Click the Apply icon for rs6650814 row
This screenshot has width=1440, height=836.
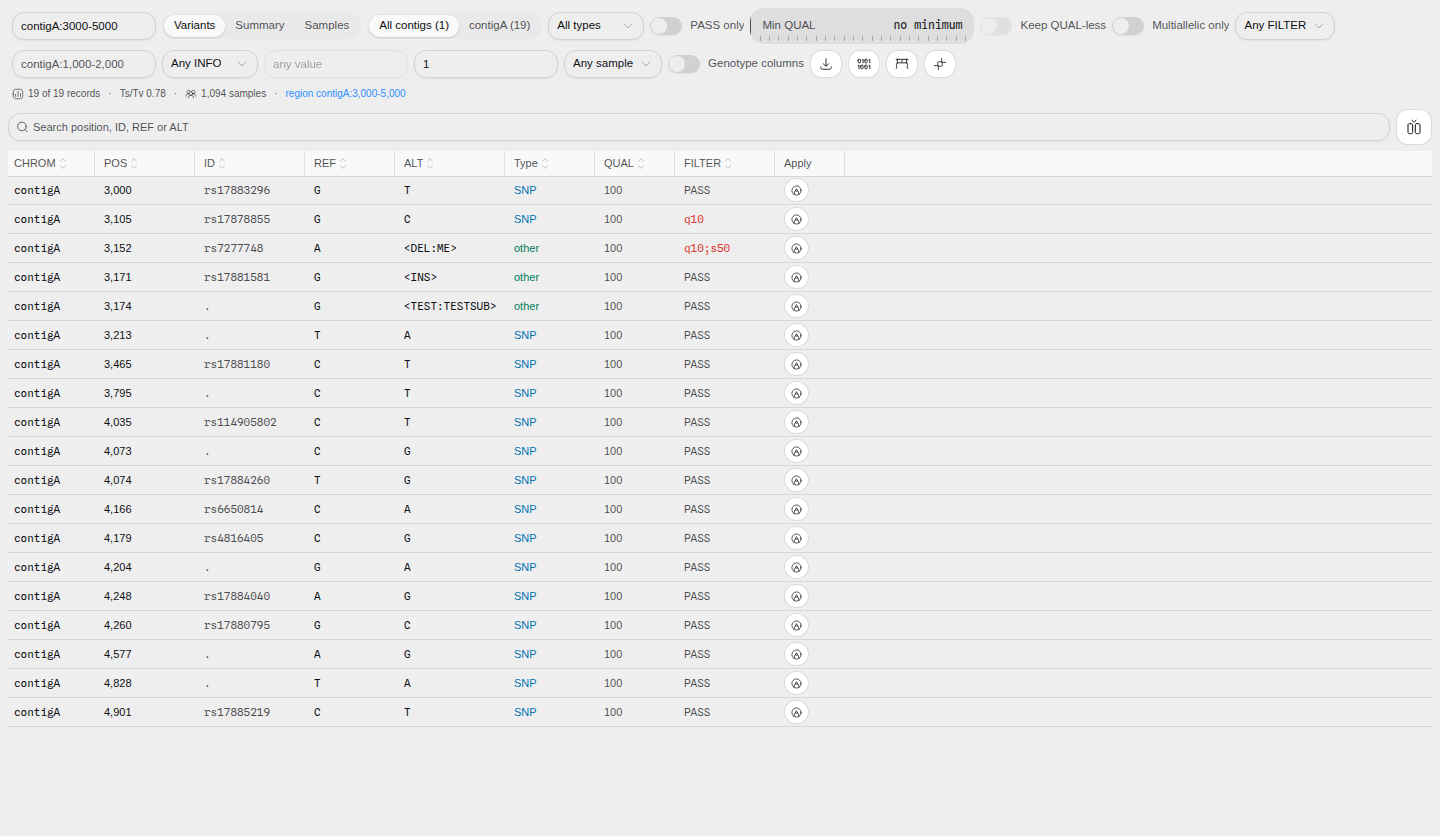point(796,509)
